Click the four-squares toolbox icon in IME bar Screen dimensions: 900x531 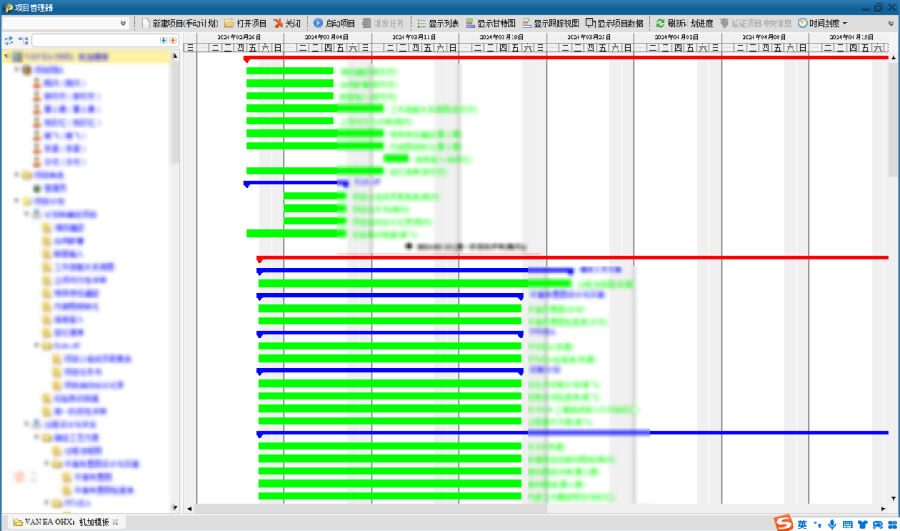[x=893, y=524]
